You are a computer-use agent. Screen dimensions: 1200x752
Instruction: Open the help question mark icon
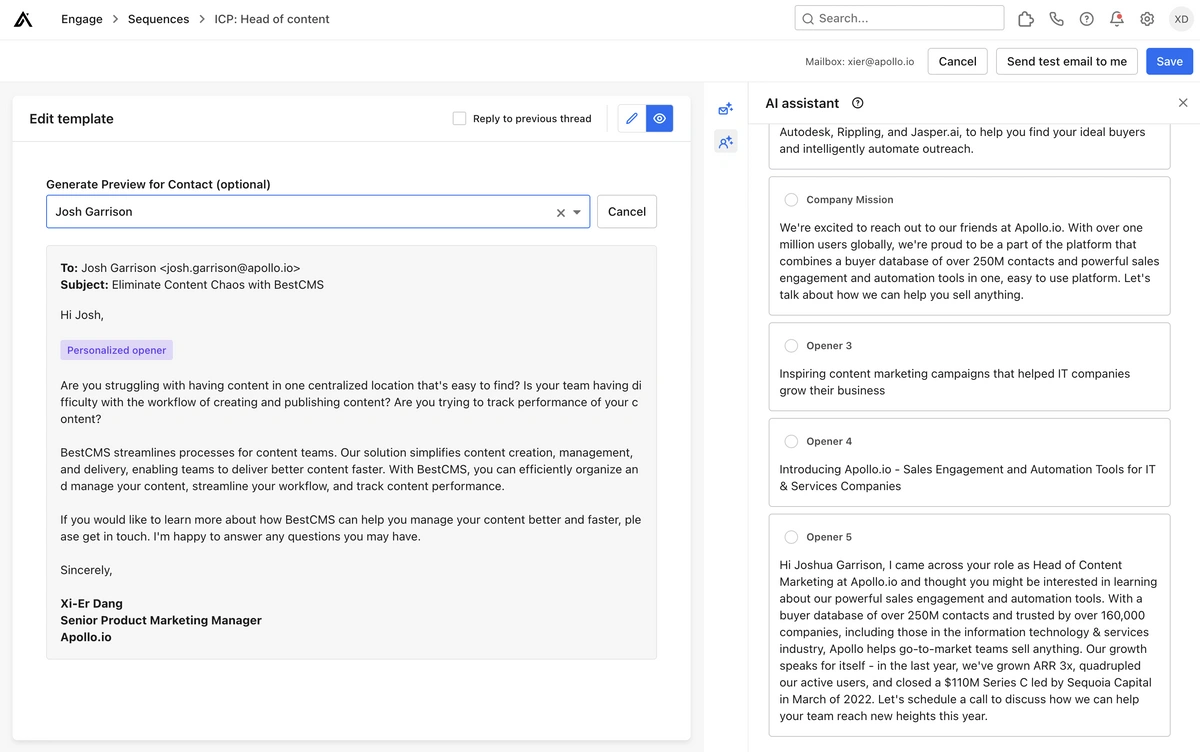[x=1087, y=19]
